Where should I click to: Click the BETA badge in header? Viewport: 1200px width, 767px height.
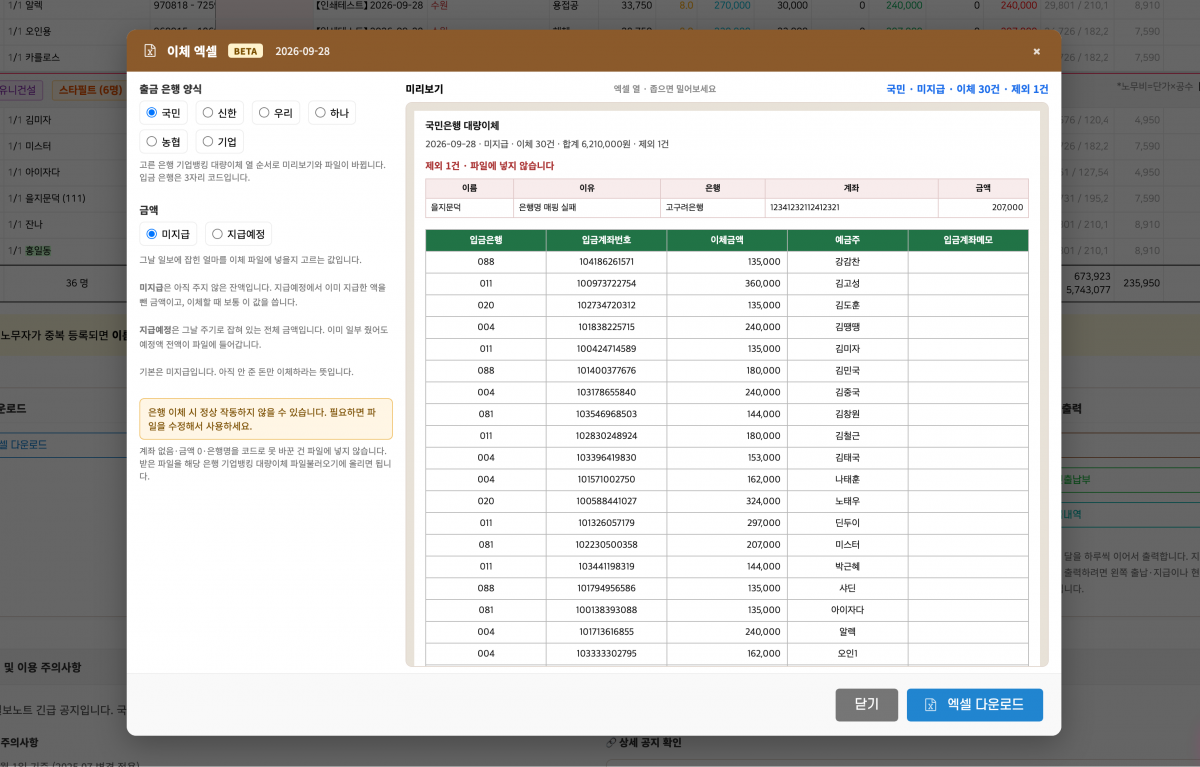pos(245,51)
